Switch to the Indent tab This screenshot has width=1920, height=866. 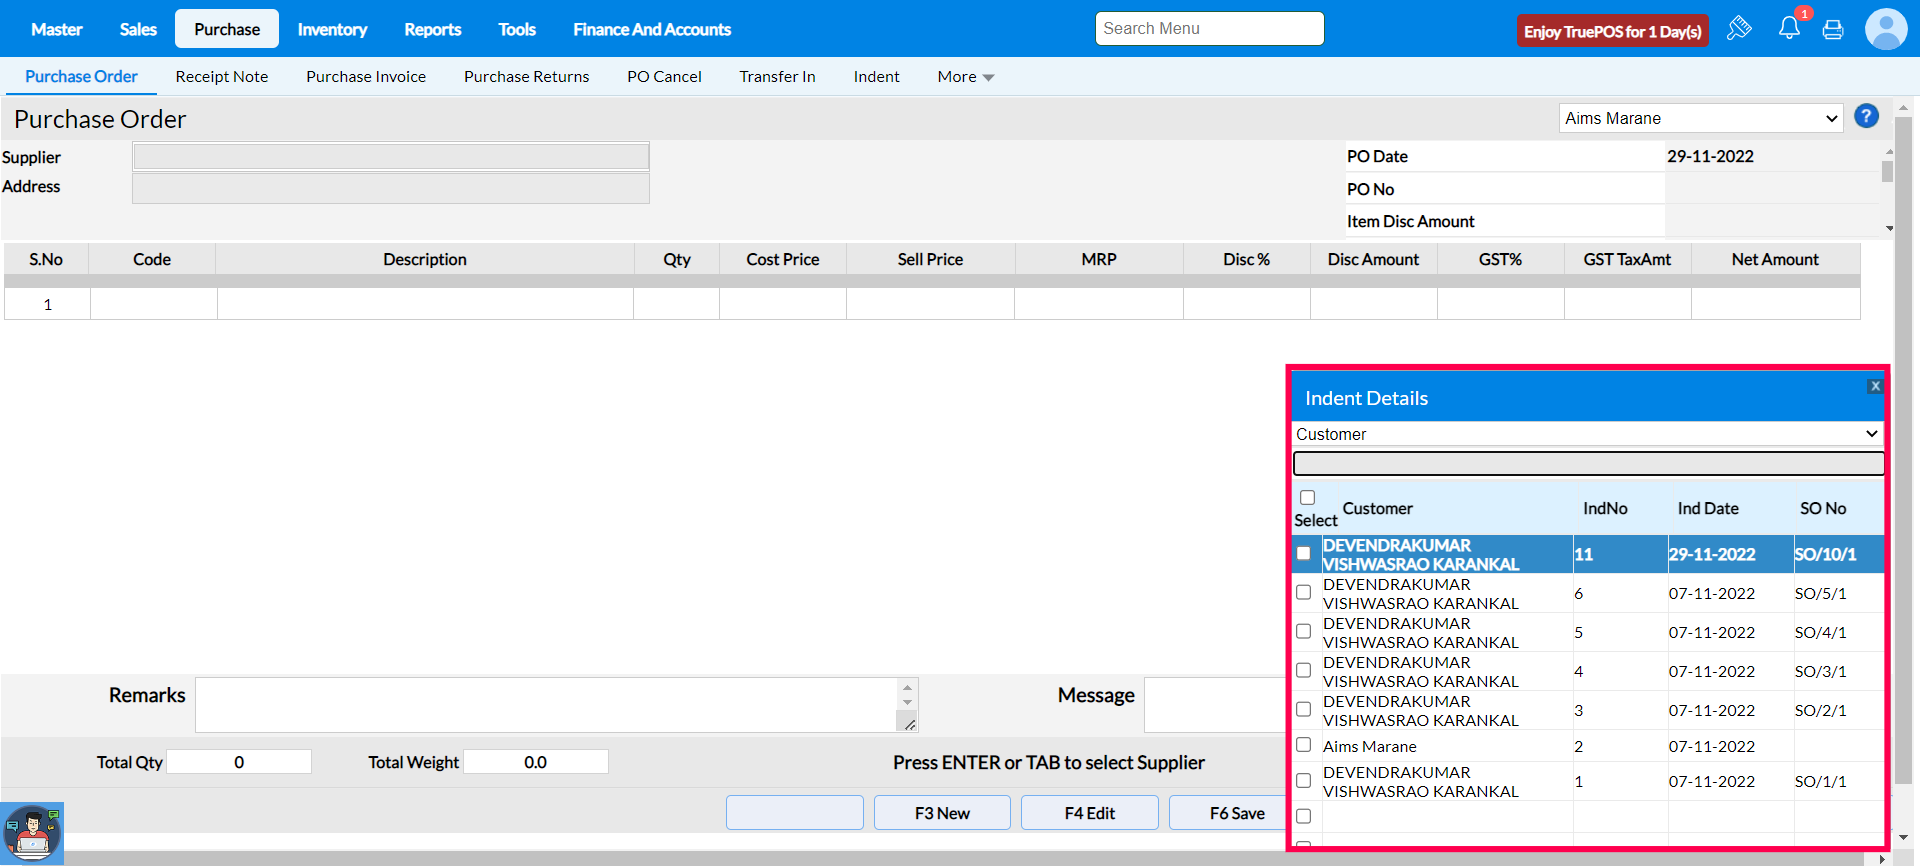pyautogui.click(x=876, y=77)
